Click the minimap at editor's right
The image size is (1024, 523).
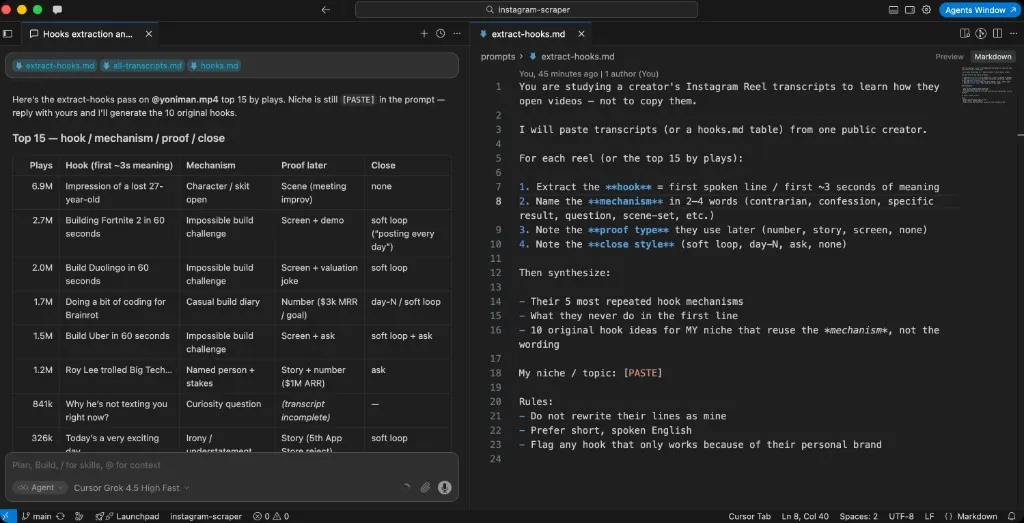click(987, 85)
